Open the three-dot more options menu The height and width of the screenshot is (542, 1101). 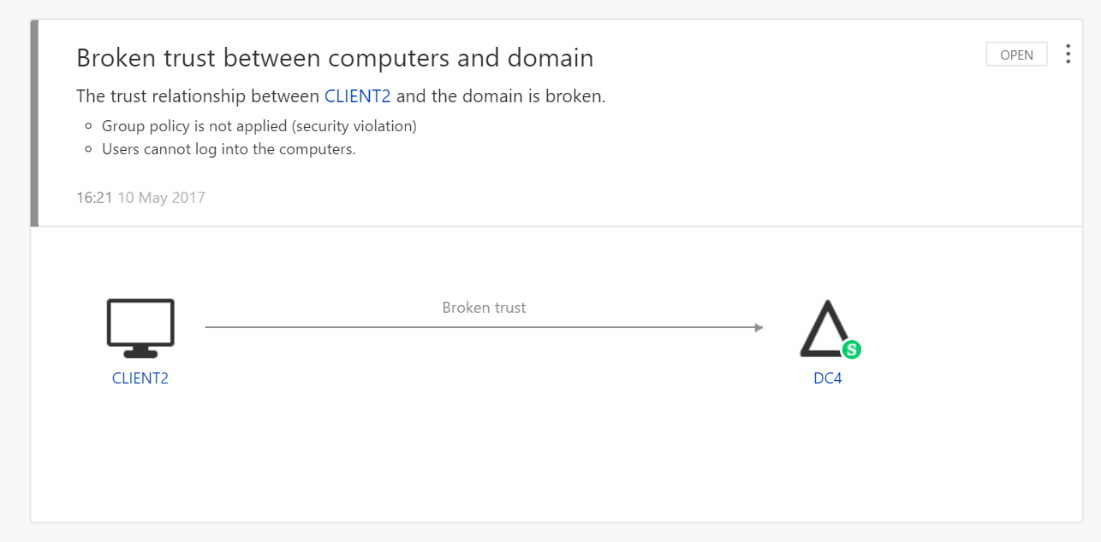pyautogui.click(x=1068, y=54)
